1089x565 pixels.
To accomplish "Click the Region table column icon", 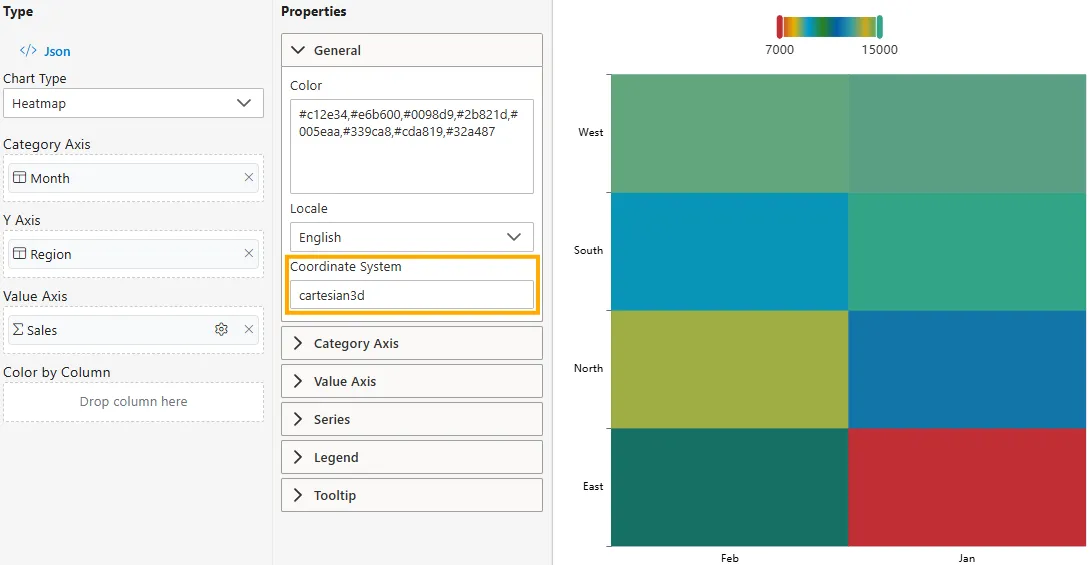I will coord(19,254).
